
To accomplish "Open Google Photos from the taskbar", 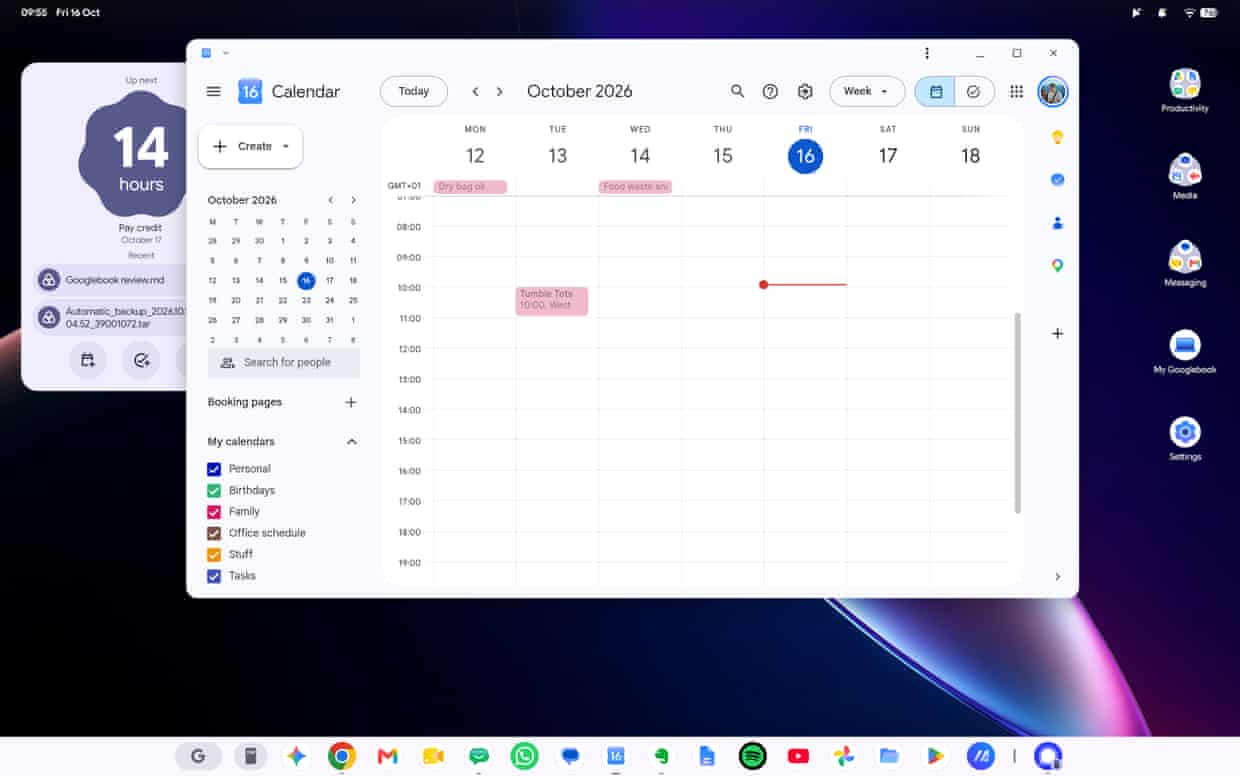I will [844, 756].
